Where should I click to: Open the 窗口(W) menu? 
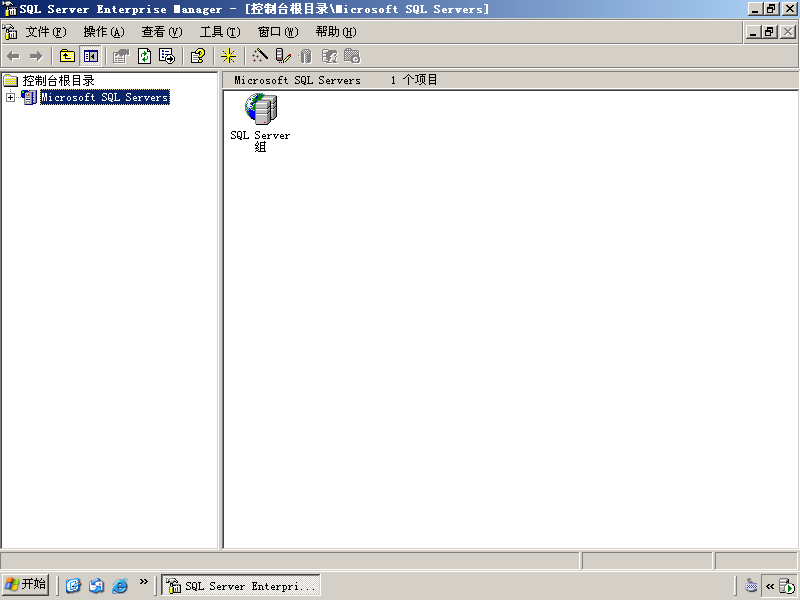(x=278, y=32)
